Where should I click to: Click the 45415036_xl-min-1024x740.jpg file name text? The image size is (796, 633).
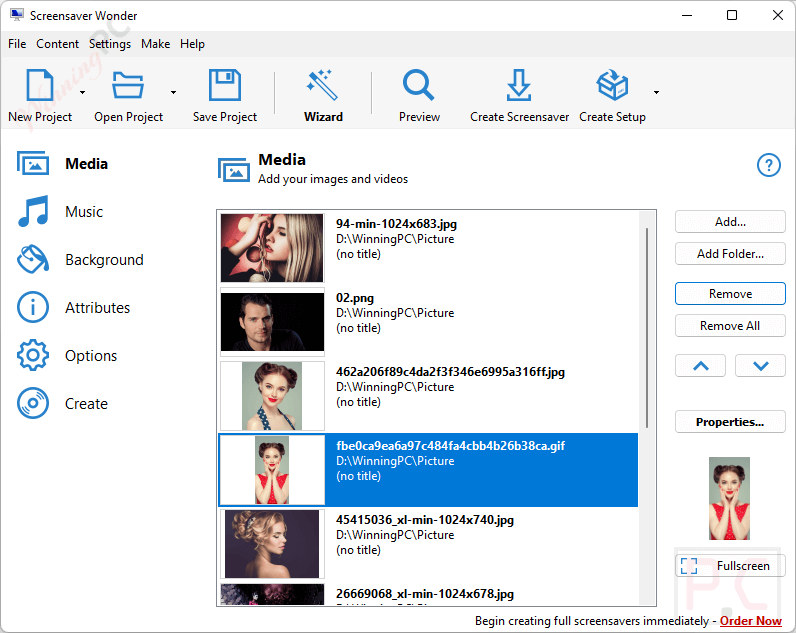425,520
